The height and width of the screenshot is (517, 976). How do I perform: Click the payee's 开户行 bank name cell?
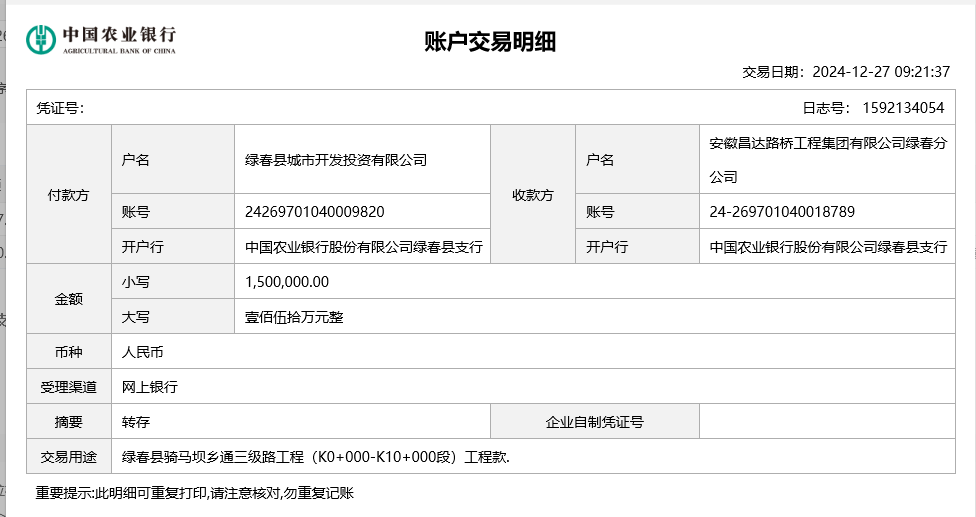pos(828,247)
